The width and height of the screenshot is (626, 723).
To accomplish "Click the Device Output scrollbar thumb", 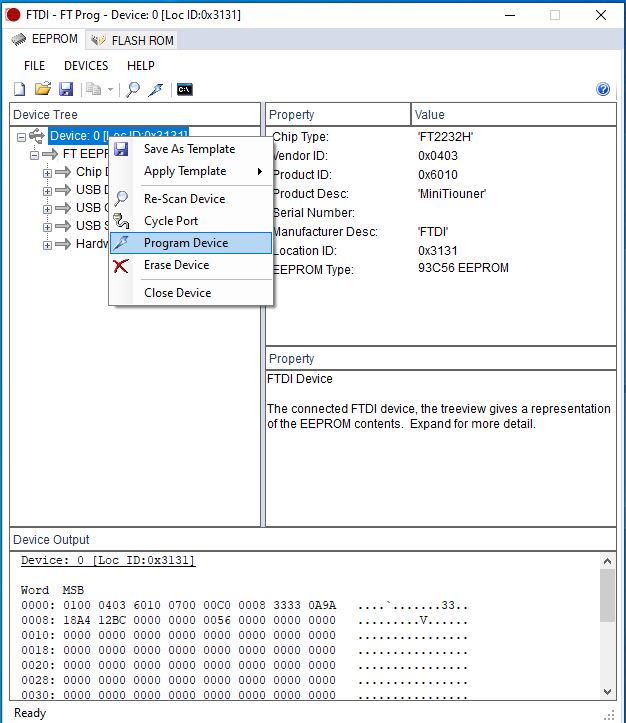I will pyautogui.click(x=608, y=595).
